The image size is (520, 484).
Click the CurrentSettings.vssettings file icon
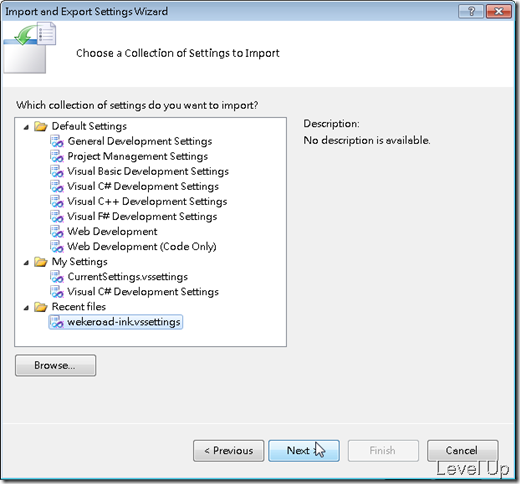point(57,277)
